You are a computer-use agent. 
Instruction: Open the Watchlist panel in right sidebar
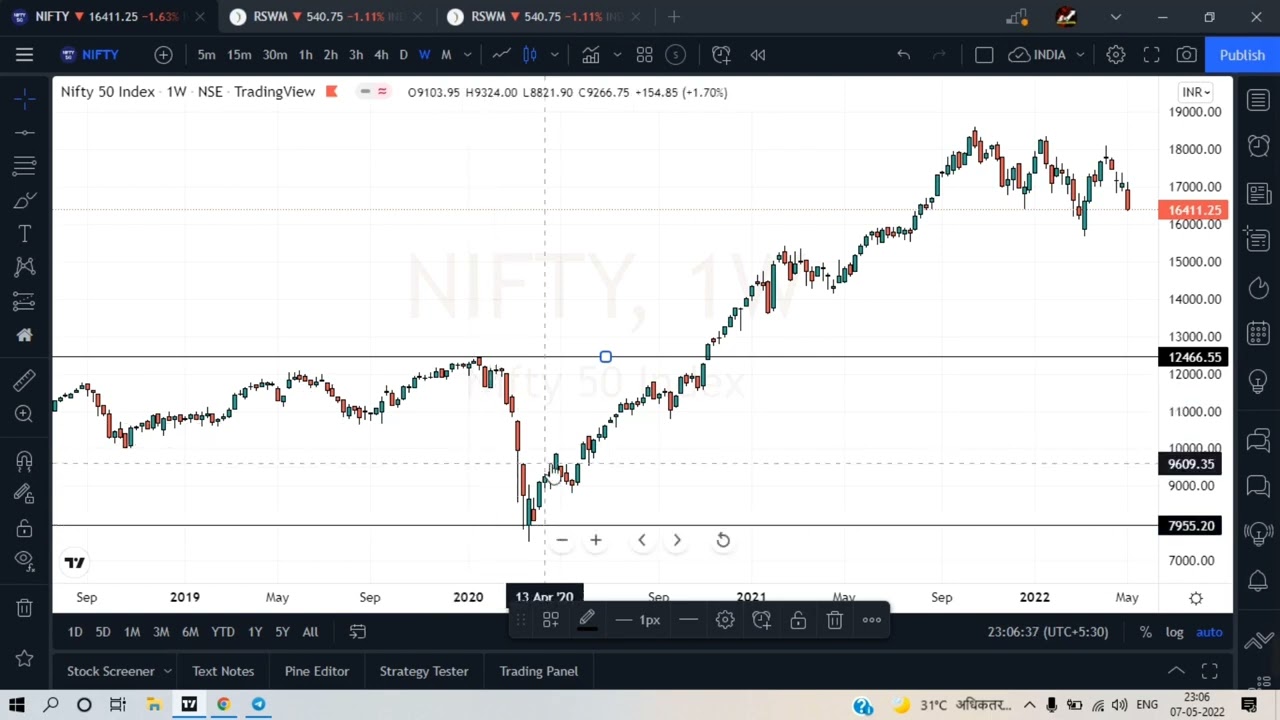tap(1258, 99)
